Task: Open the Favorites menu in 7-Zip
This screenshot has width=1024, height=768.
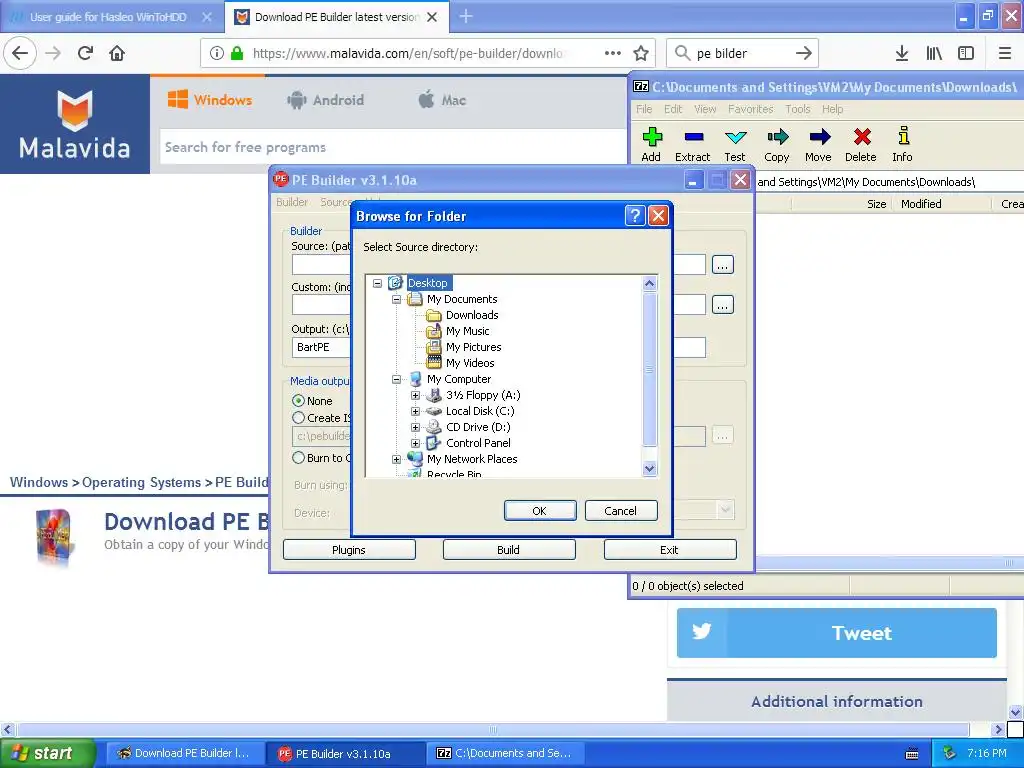Action: pyautogui.click(x=750, y=109)
